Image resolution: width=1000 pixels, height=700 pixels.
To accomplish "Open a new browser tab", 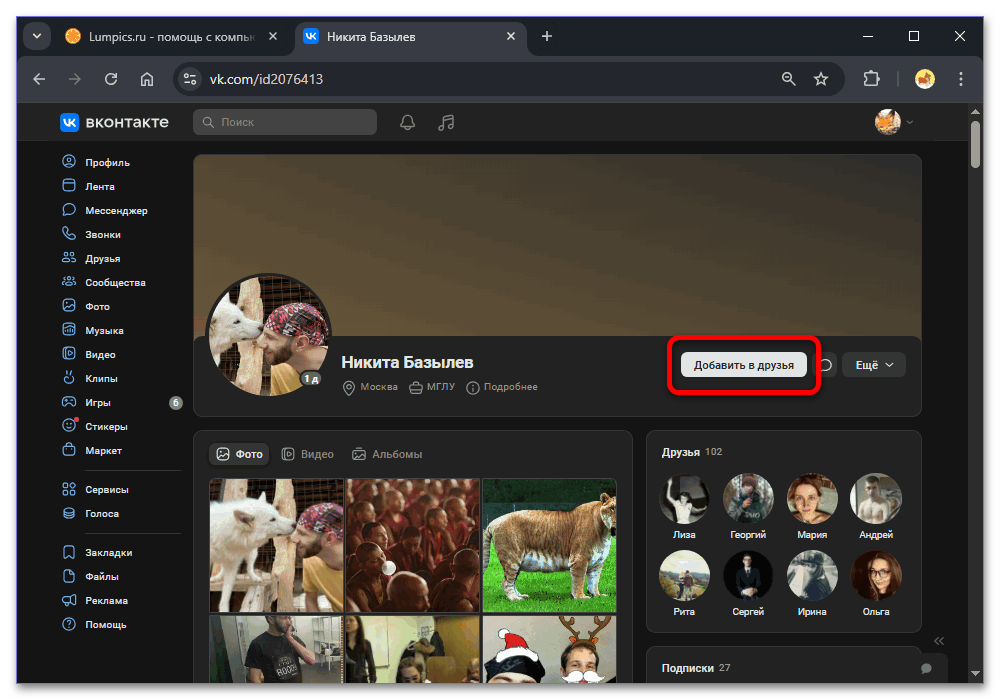I will click(547, 36).
